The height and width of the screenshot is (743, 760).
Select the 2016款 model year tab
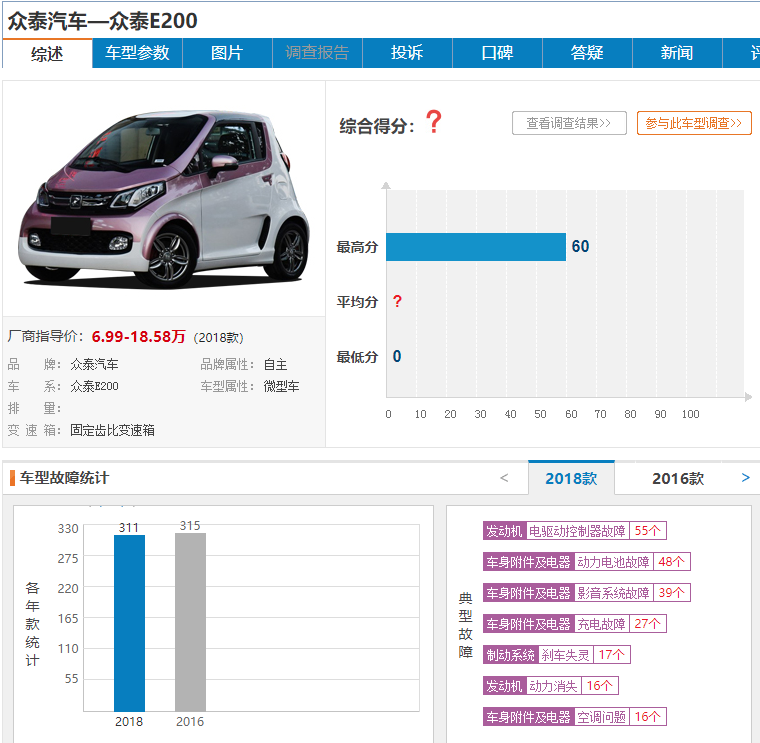click(678, 478)
